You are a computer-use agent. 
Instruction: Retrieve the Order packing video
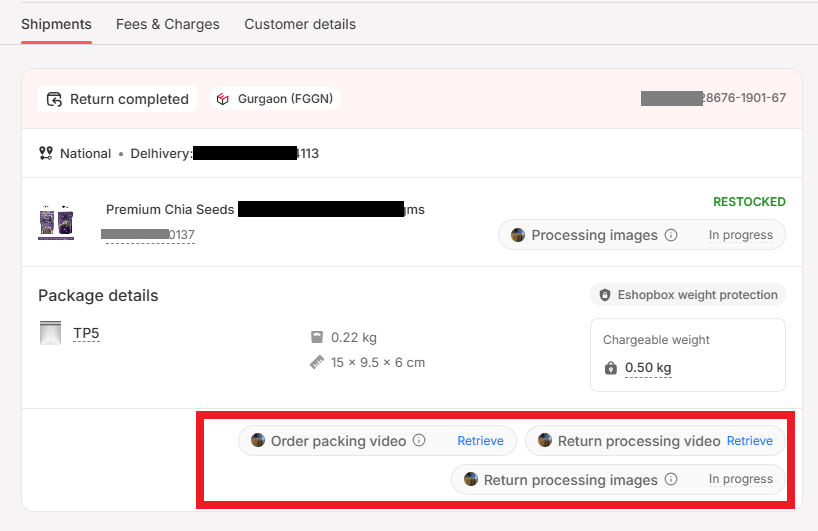pyautogui.click(x=480, y=441)
